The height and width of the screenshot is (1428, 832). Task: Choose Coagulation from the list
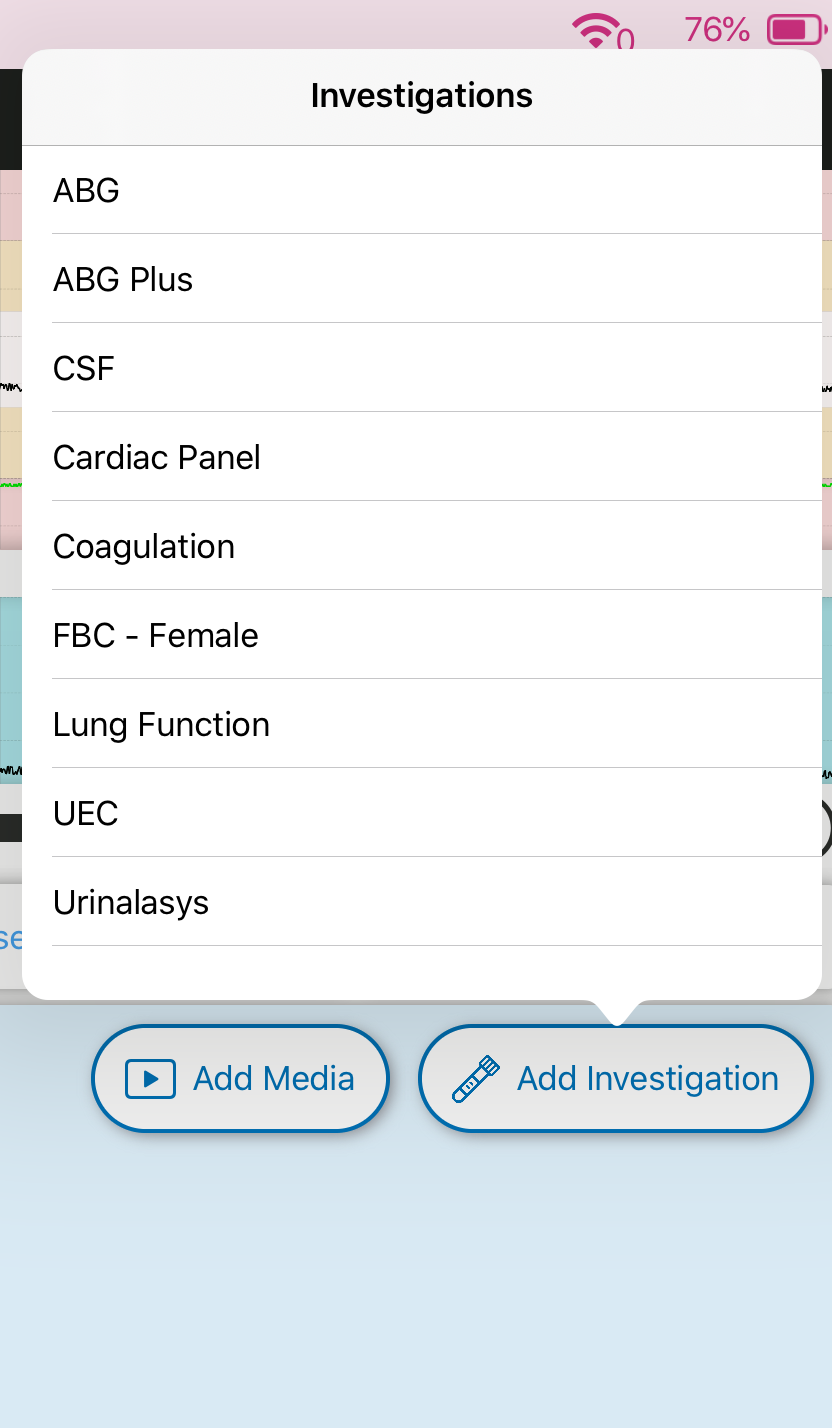pos(144,546)
